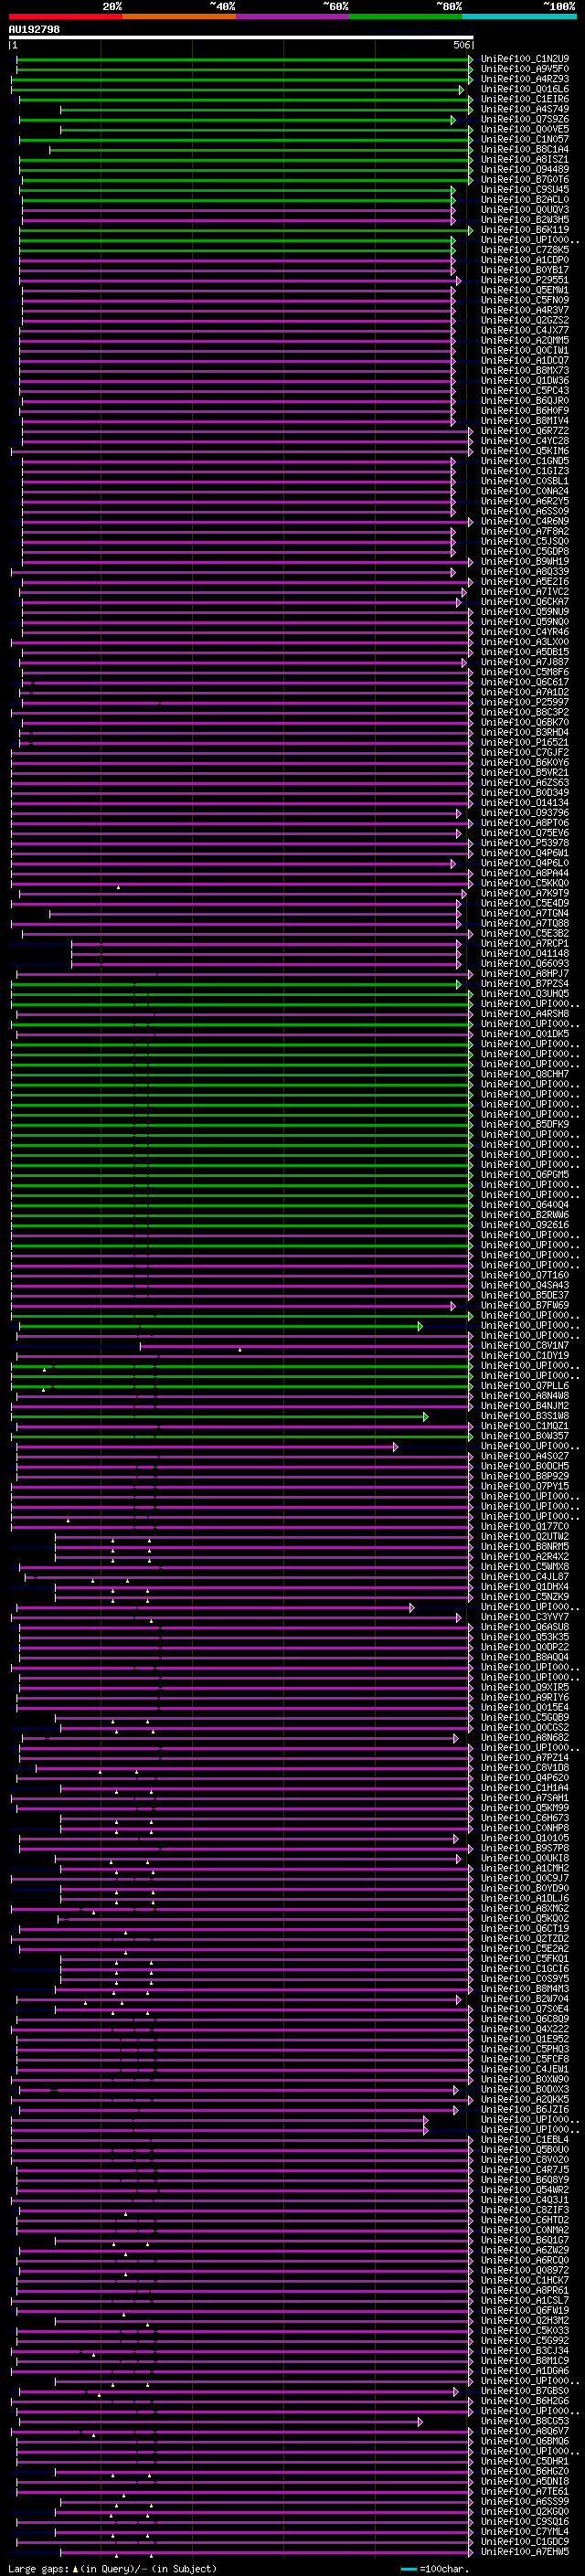Screen dimensions: 585x2576
Task: Open hit UniRef100_C1EIR6
Action: click(x=525, y=99)
